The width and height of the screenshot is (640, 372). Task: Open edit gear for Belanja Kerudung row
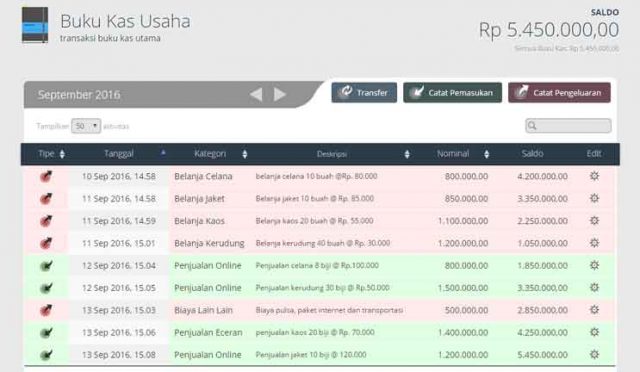[594, 243]
